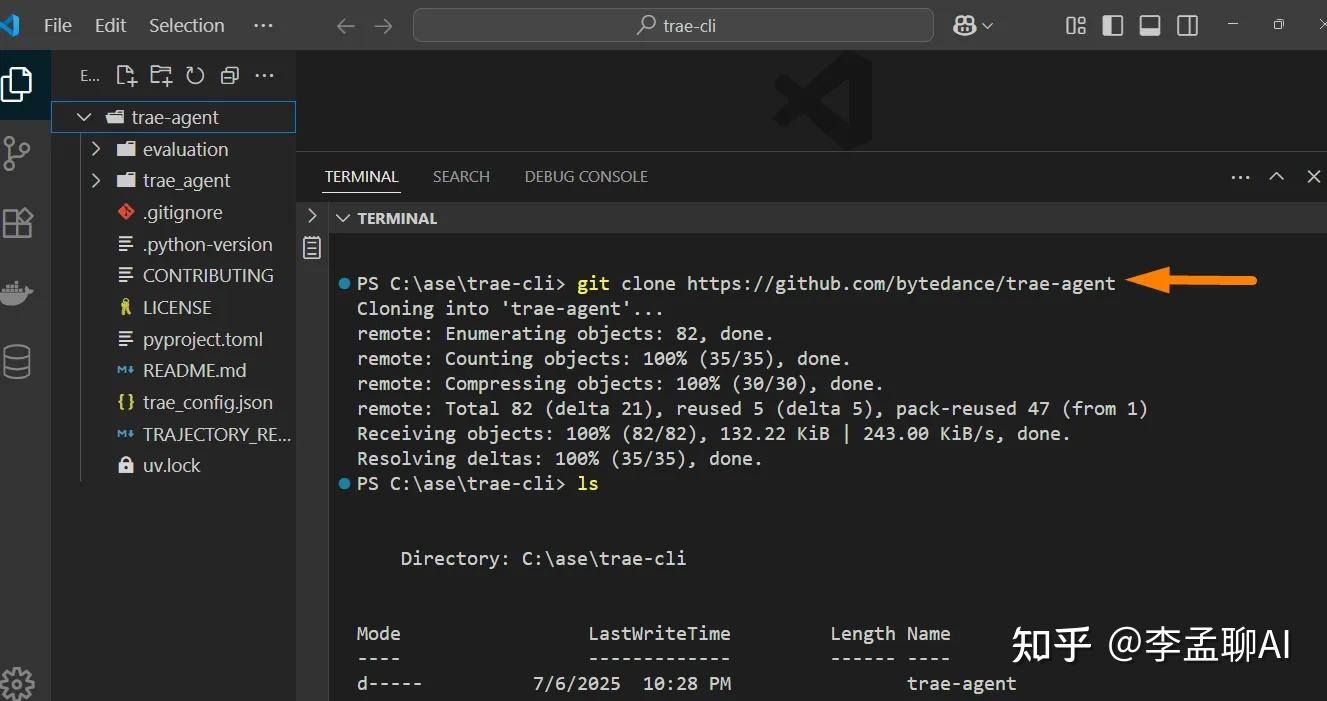
Task: Collapse all folders in Explorer
Action: (230, 75)
